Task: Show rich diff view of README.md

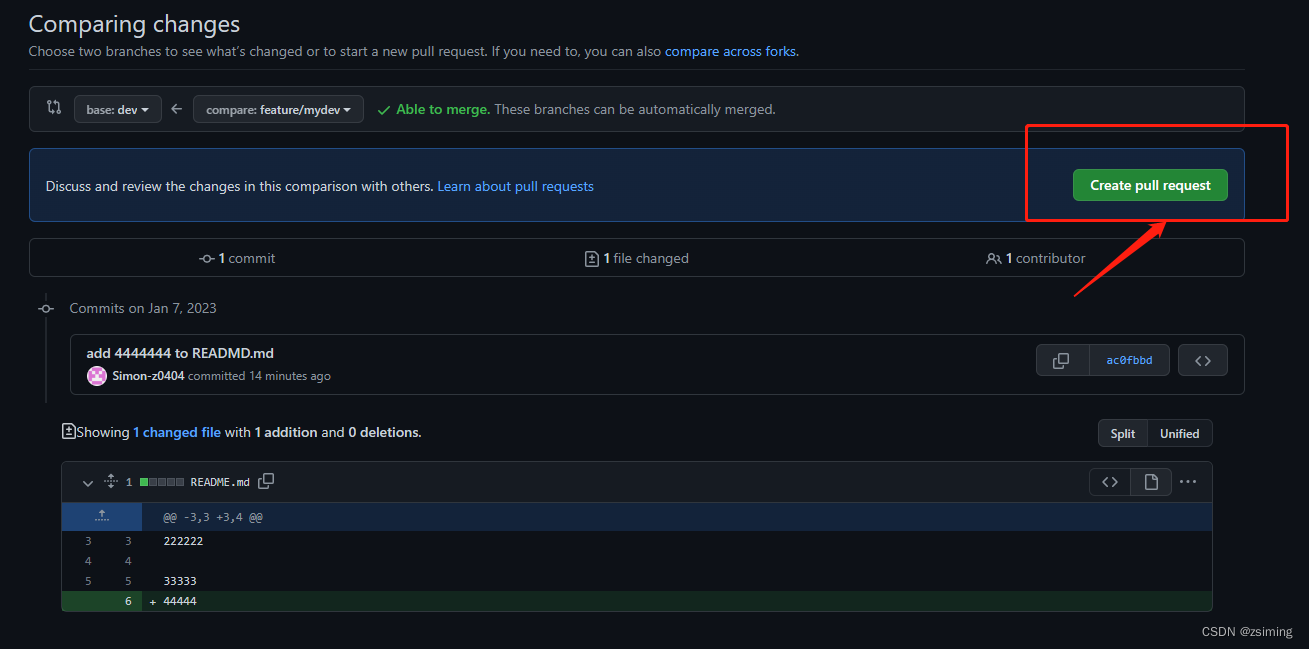Action: 1151,482
